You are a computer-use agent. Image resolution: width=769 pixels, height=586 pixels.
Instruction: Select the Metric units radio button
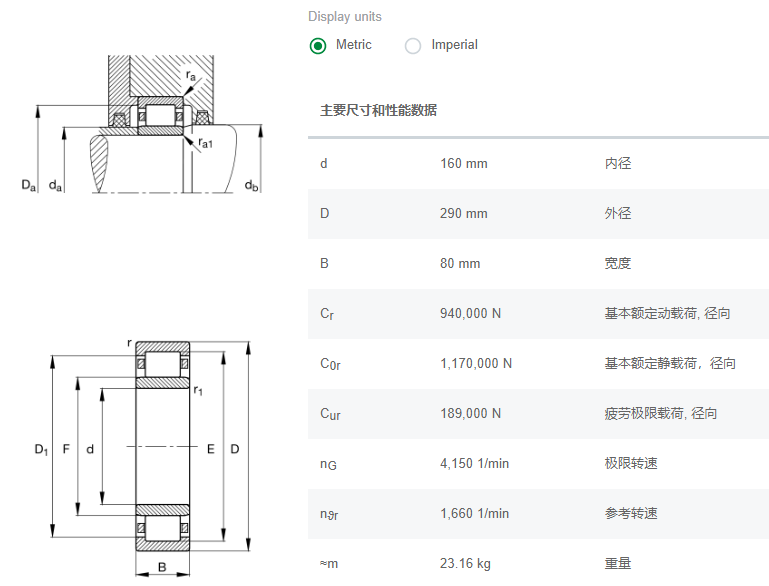[x=318, y=45]
